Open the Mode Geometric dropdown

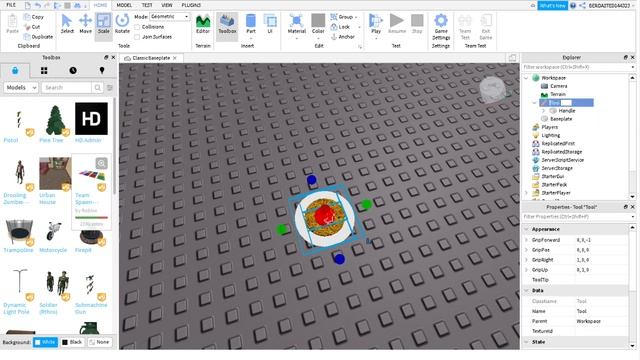pos(170,17)
